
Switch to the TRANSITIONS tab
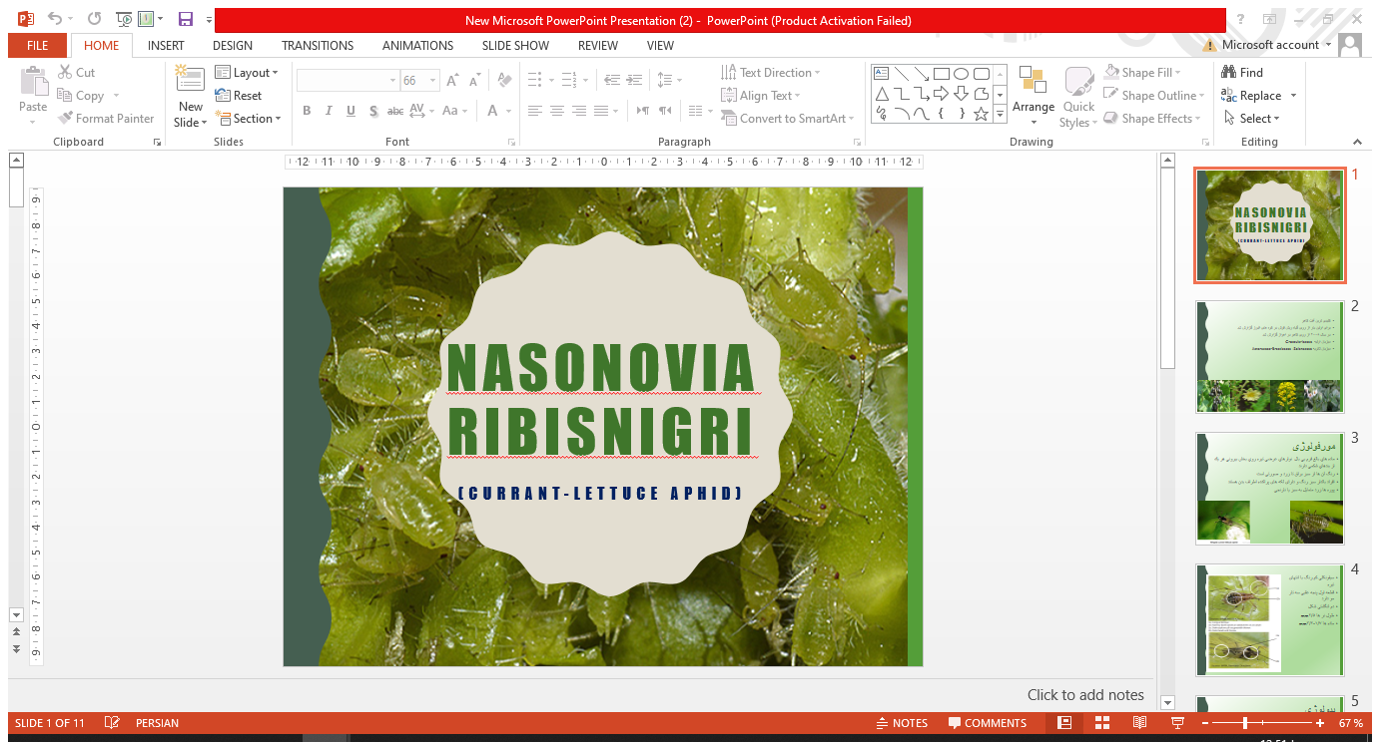(x=317, y=45)
